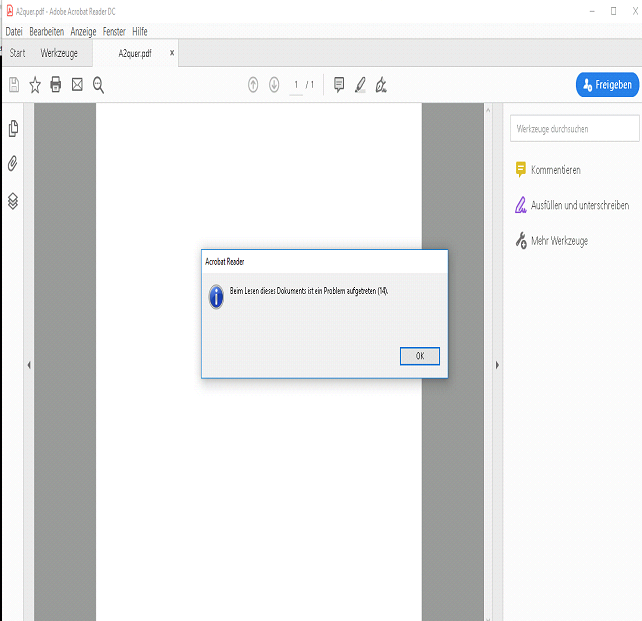642x621 pixels.
Task: Go to next page arrow
Action: pos(274,85)
